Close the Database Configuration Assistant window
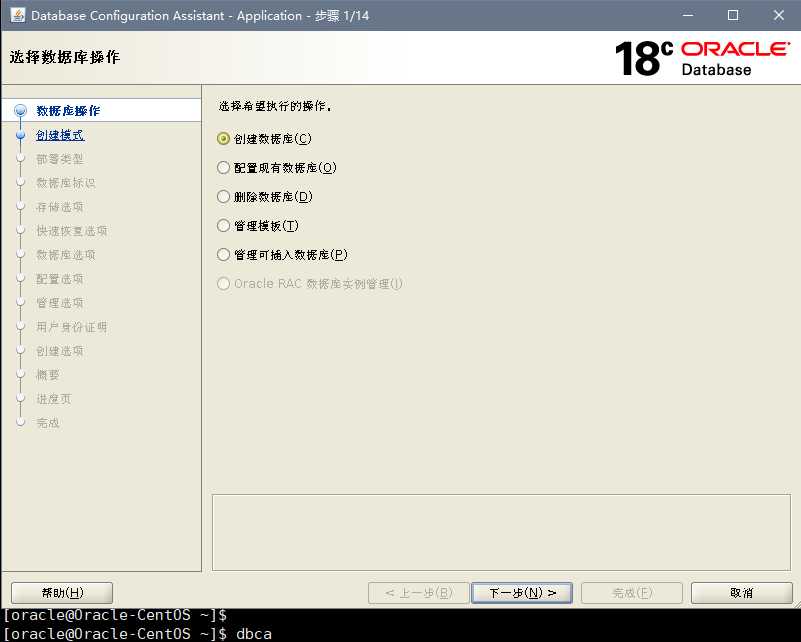 tap(779, 15)
